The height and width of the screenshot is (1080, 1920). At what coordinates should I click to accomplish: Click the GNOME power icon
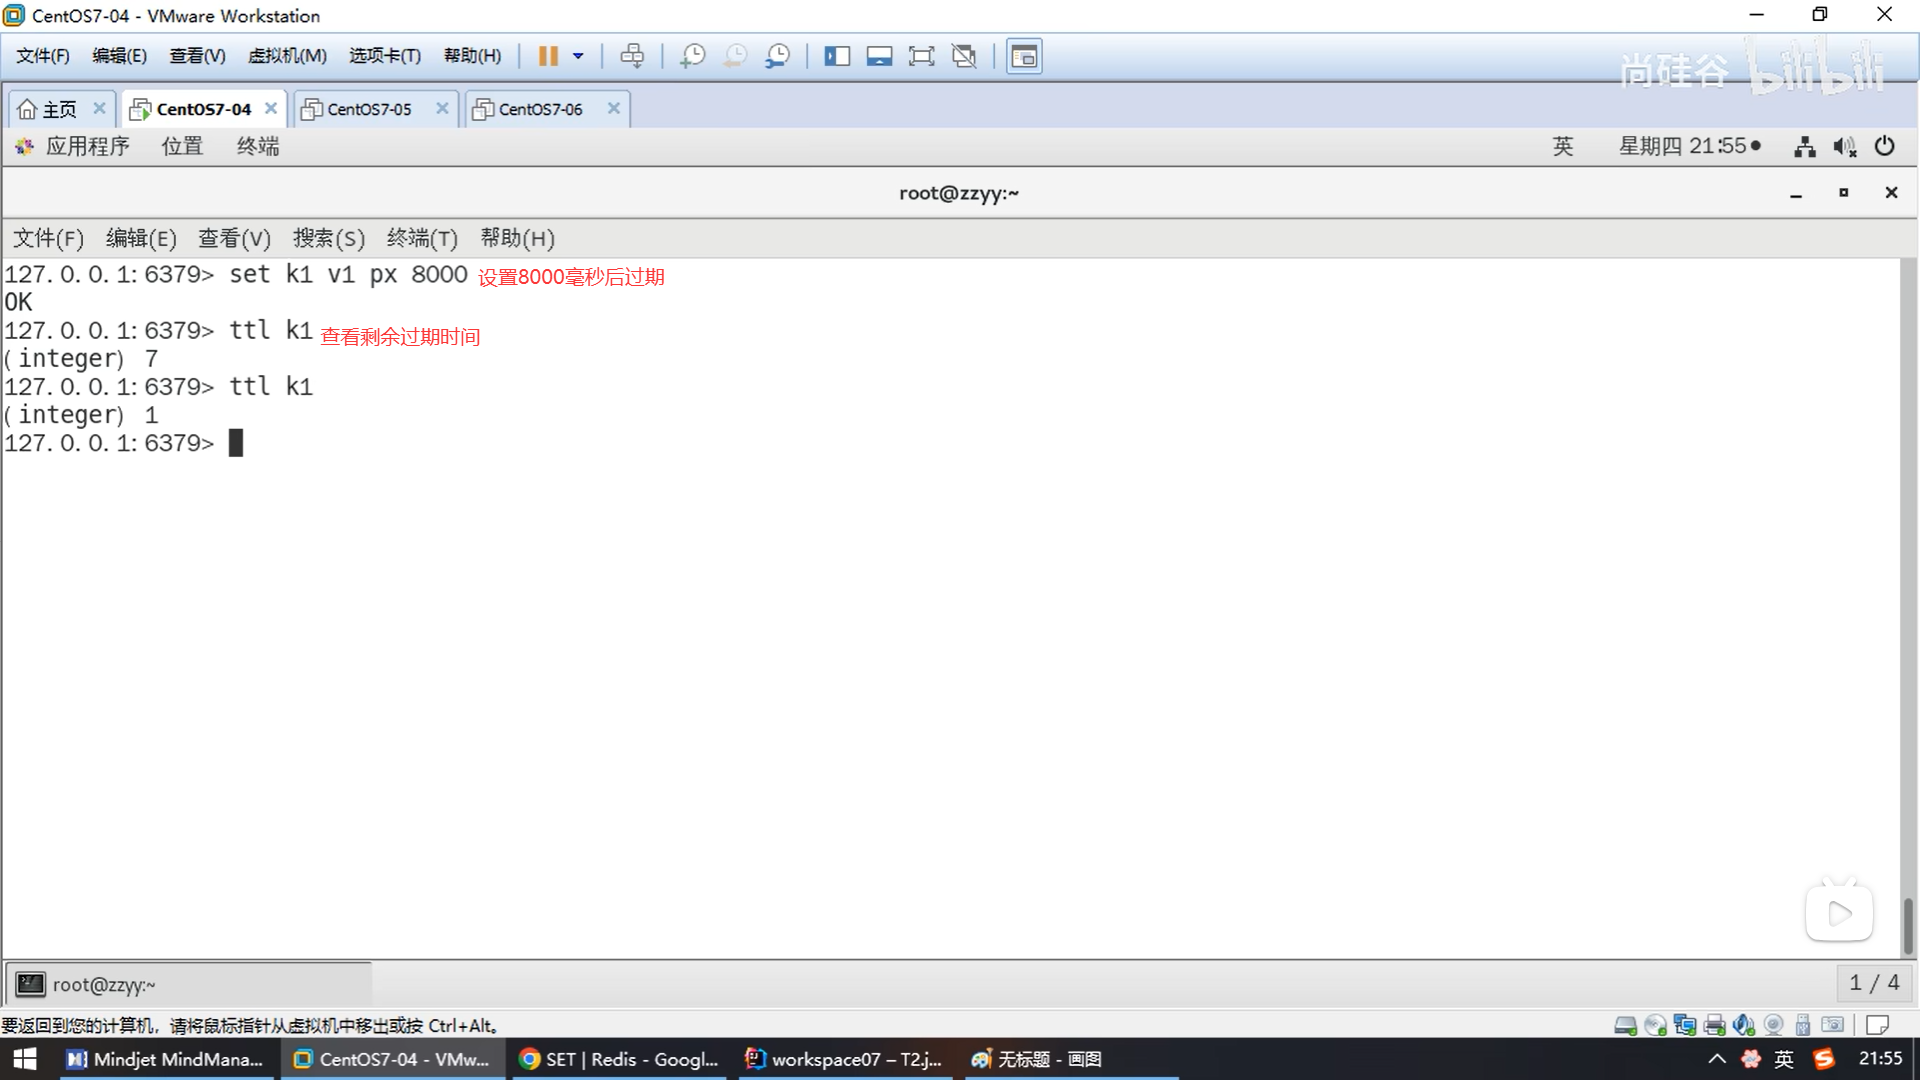(x=1884, y=146)
